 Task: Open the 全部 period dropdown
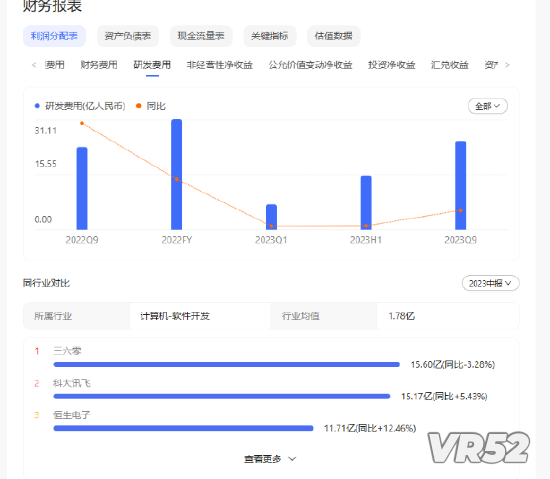click(x=488, y=106)
